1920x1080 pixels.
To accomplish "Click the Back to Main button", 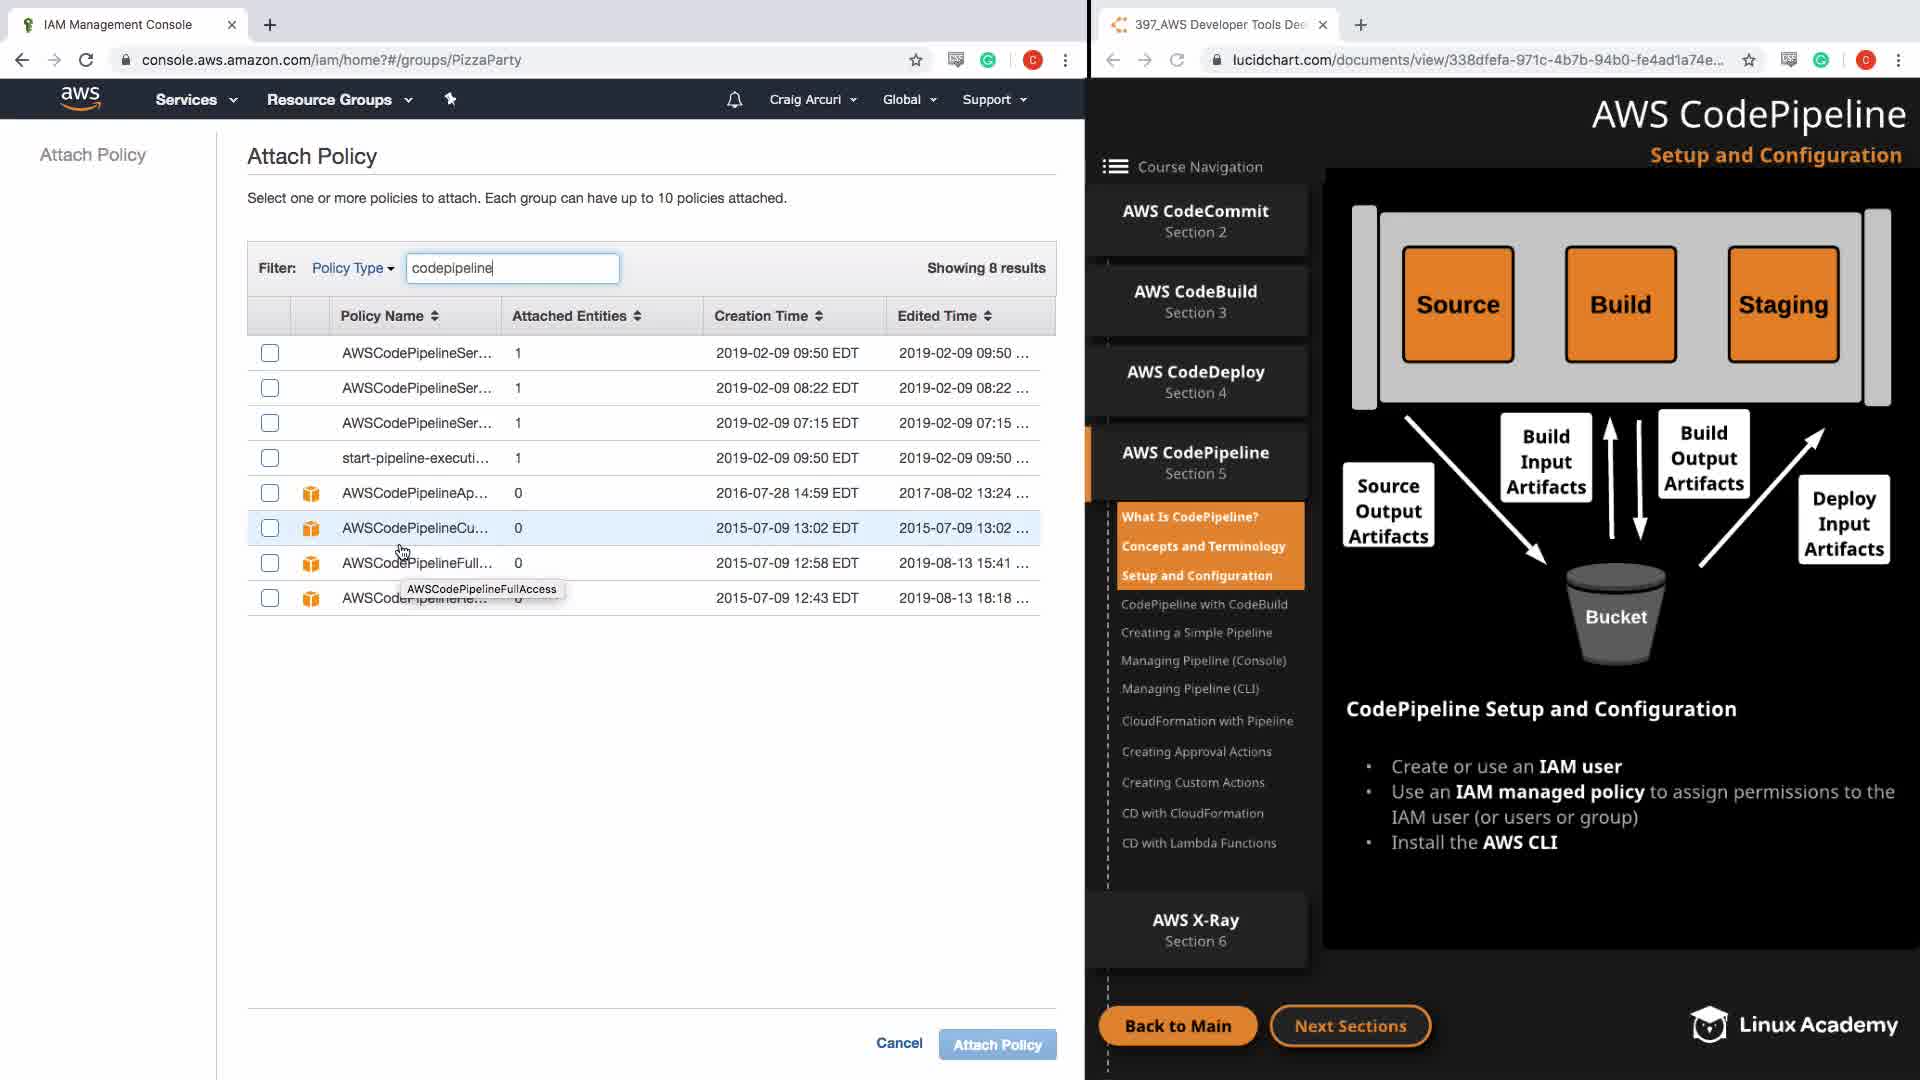I will (1177, 1026).
